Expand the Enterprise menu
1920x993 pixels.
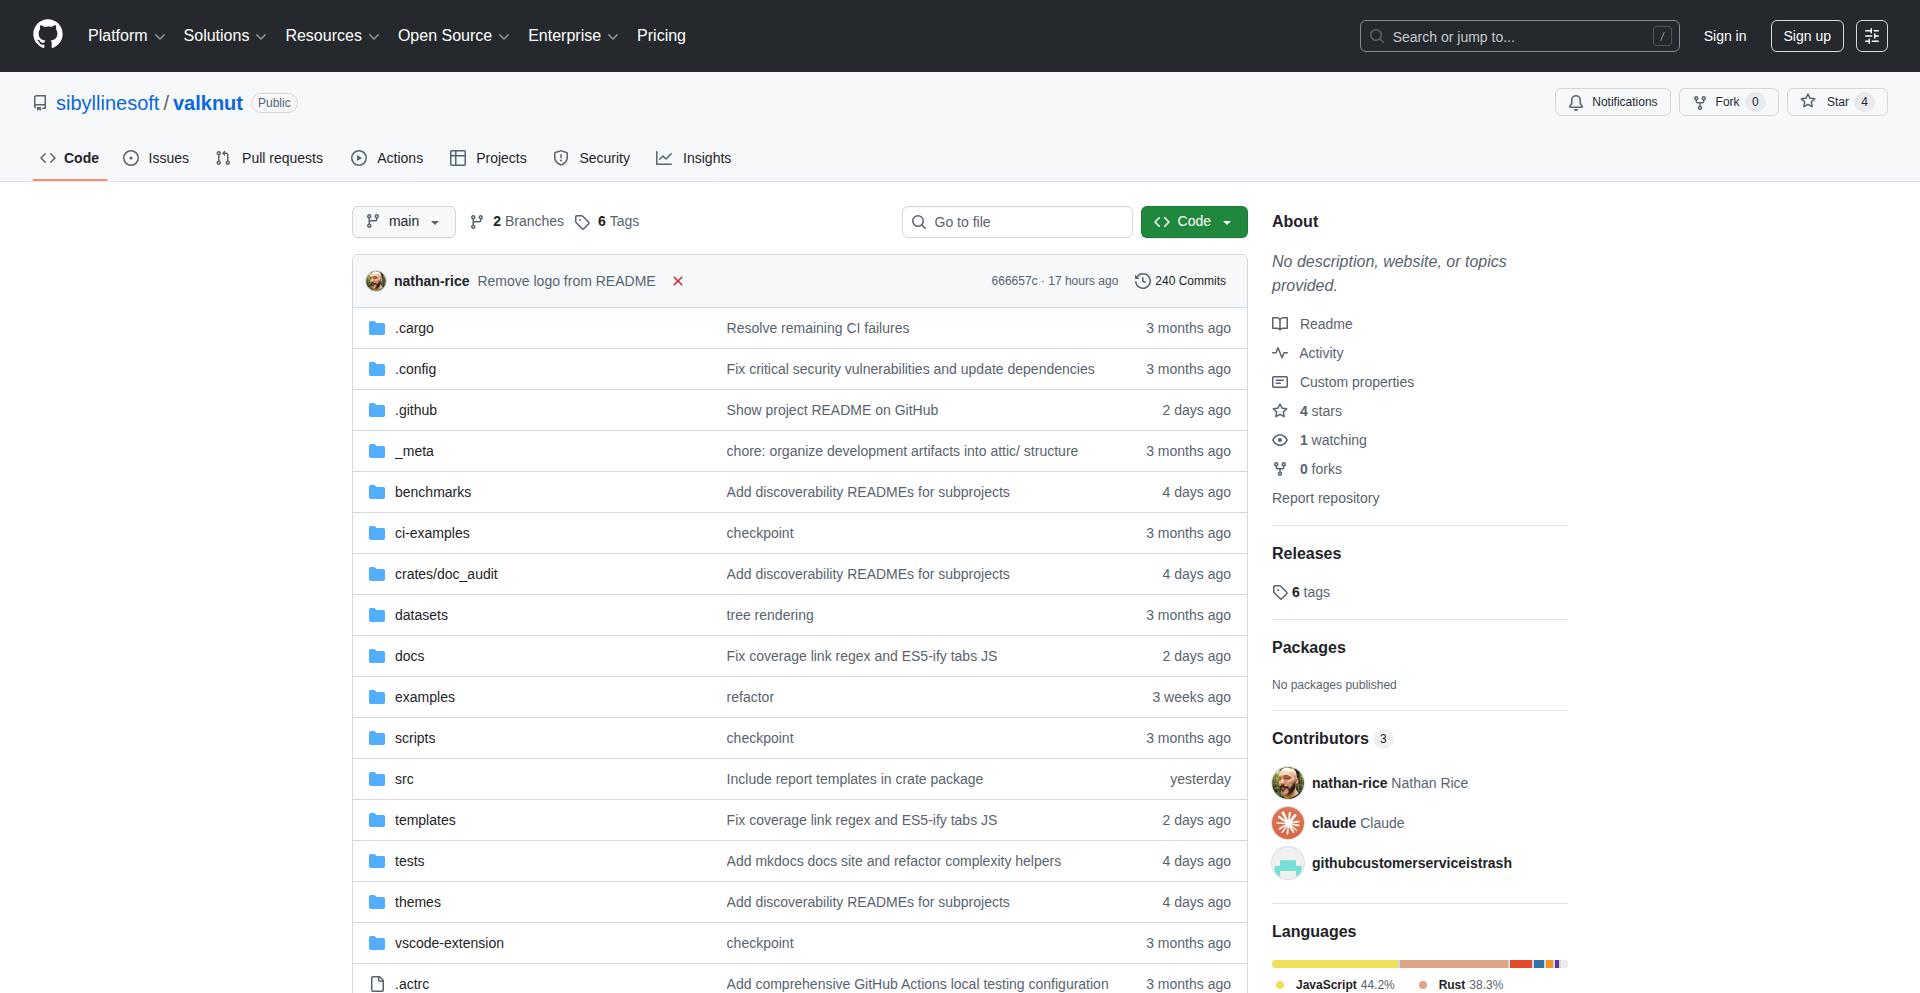pos(573,36)
